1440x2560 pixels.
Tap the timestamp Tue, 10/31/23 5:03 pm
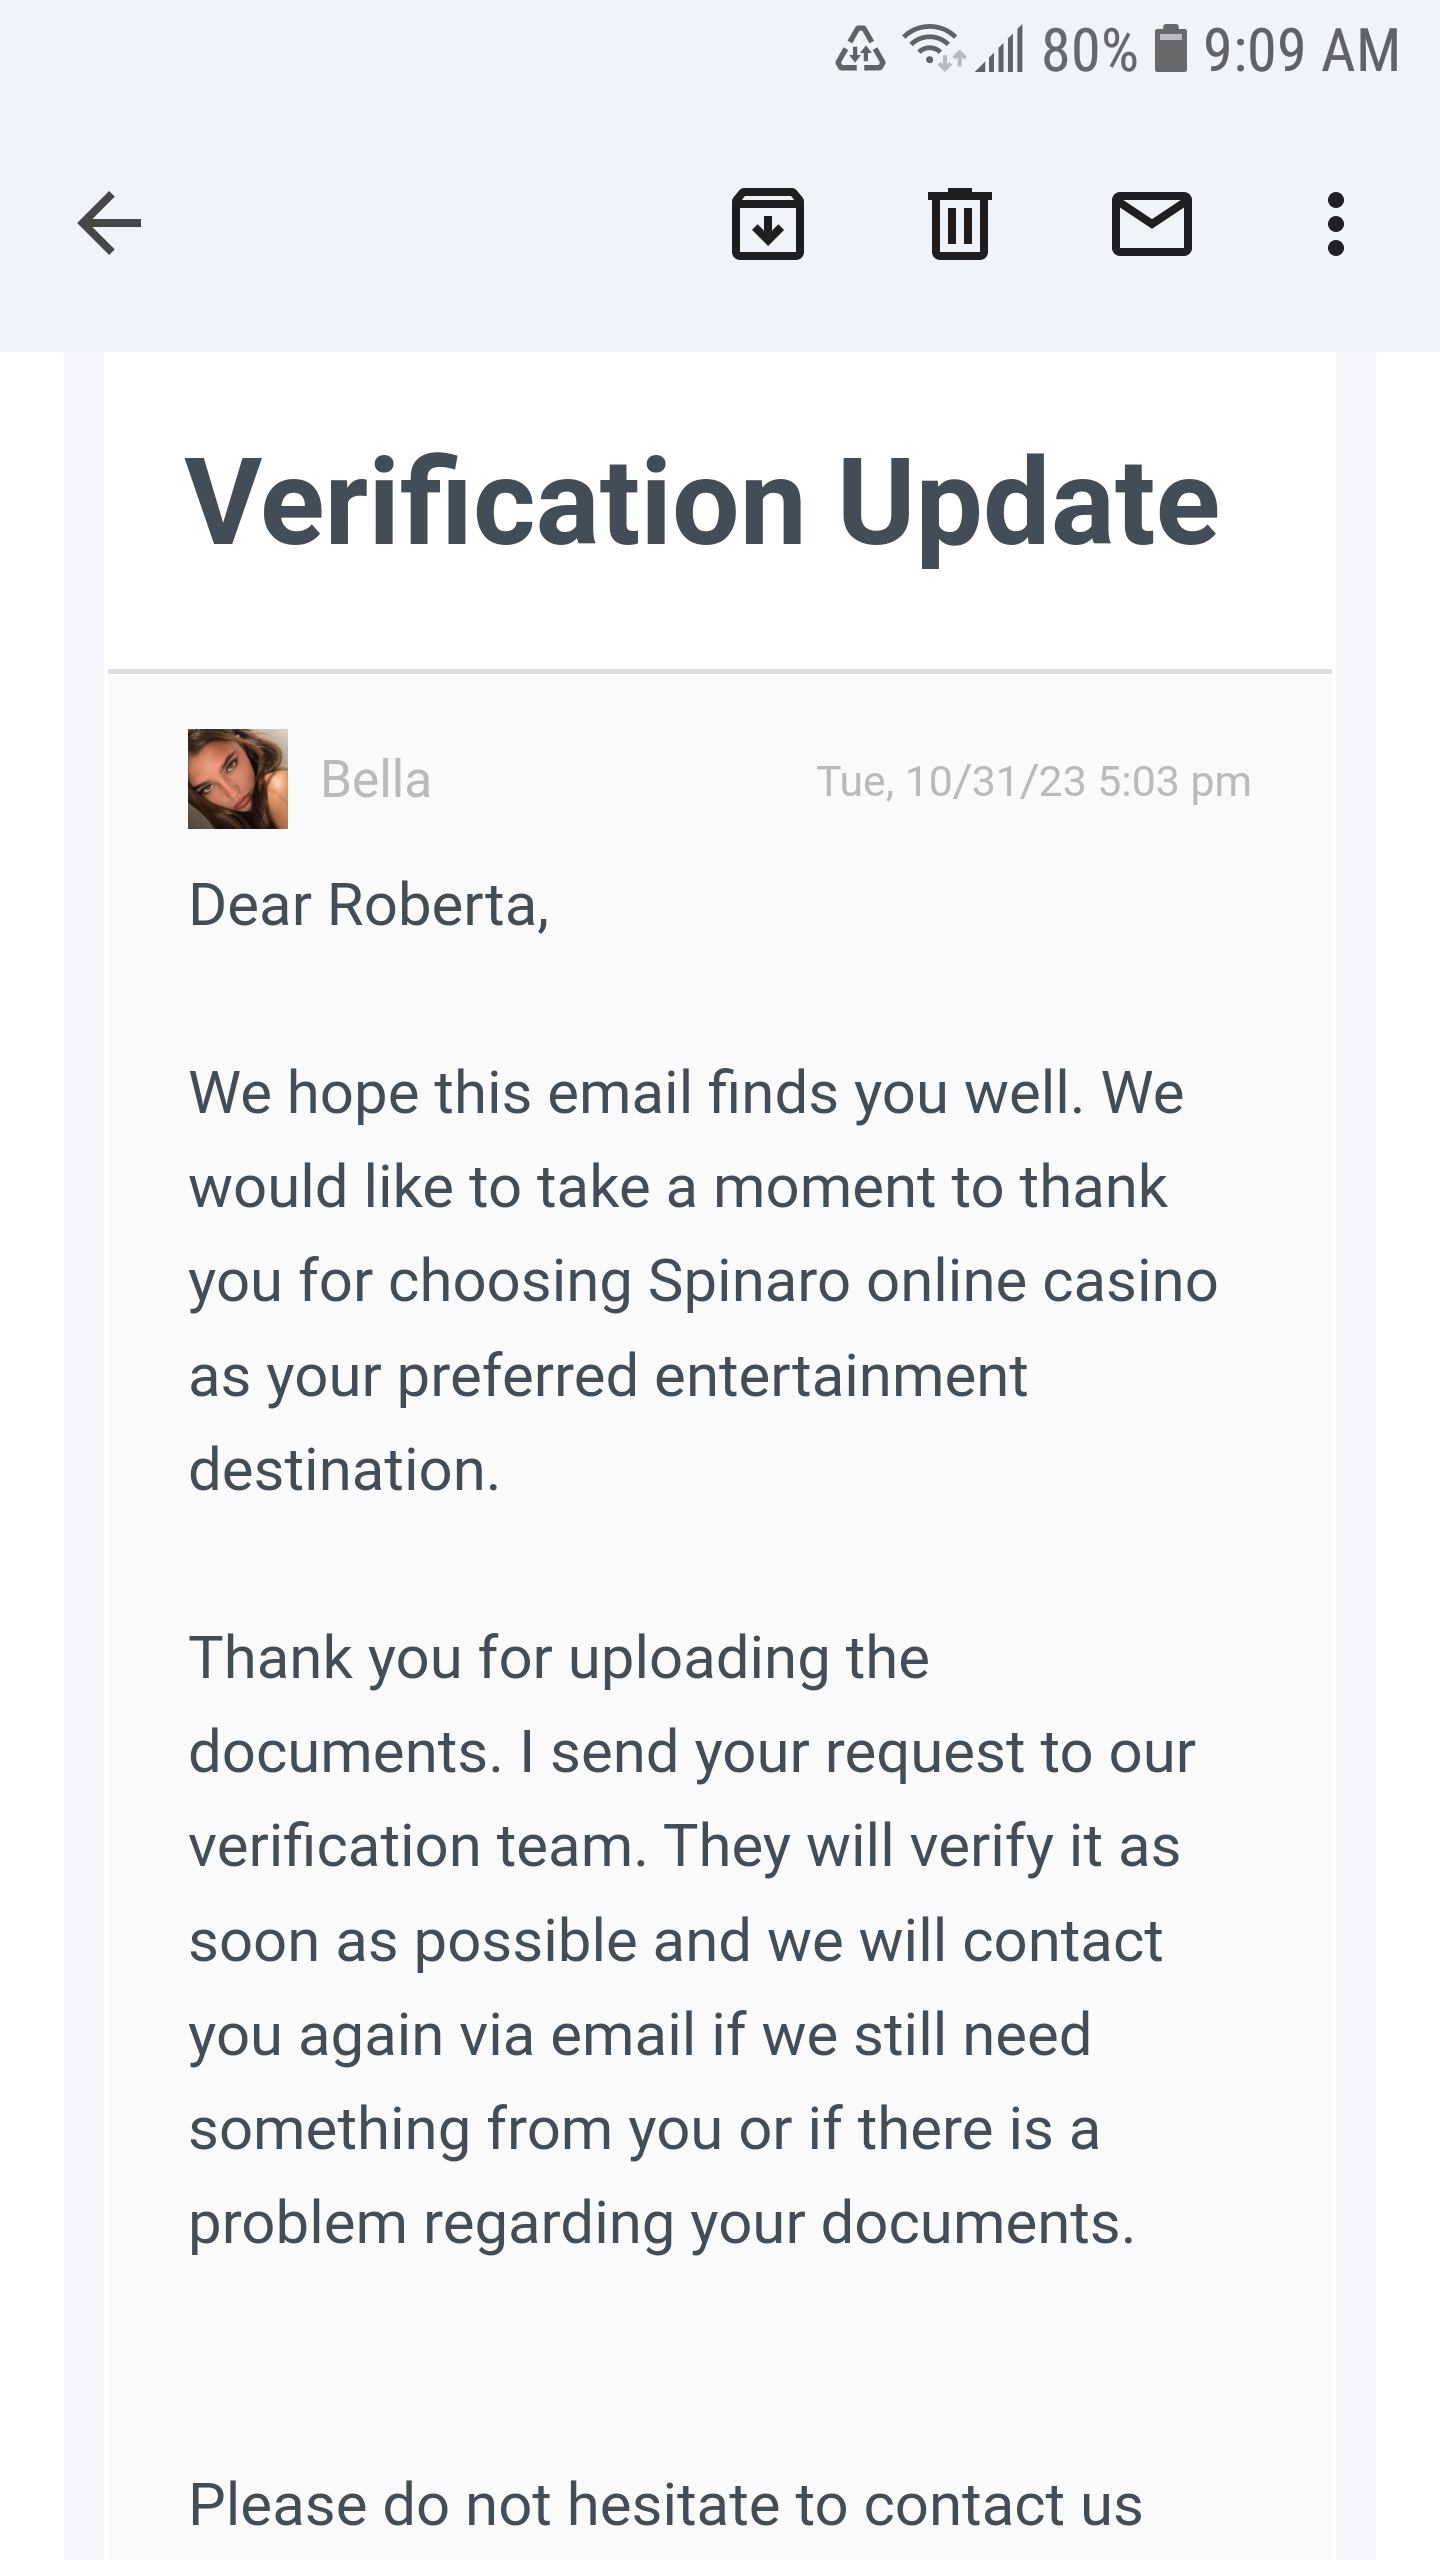tap(1033, 782)
